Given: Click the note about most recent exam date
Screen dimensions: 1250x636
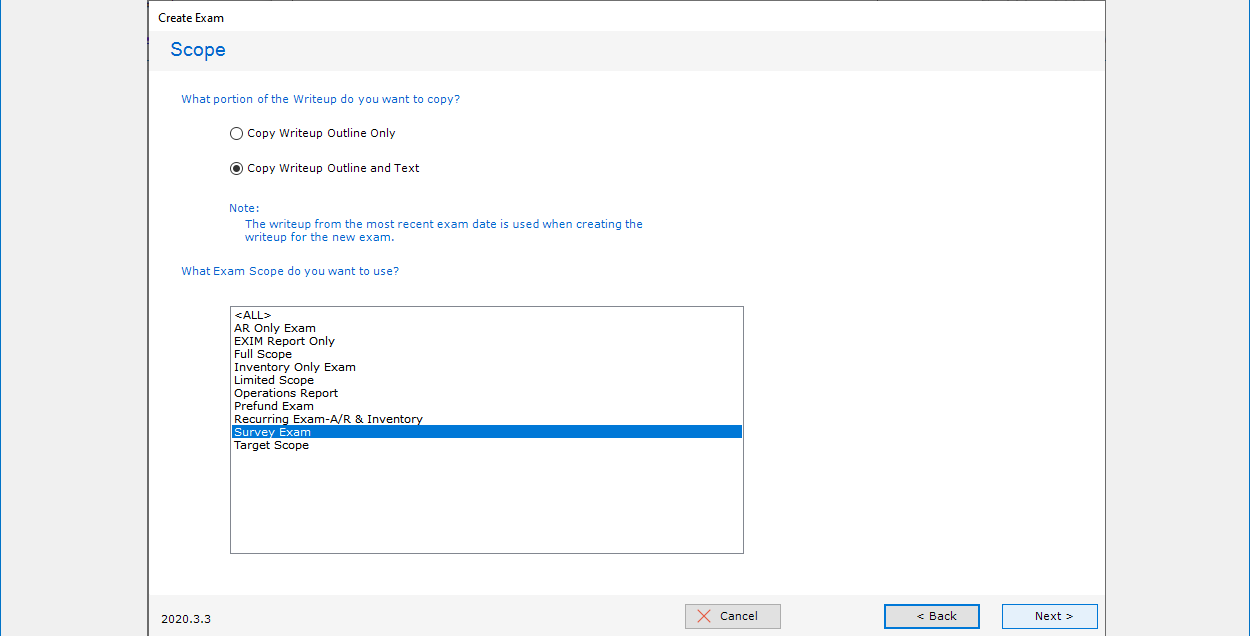Looking at the screenshot, I should (444, 231).
